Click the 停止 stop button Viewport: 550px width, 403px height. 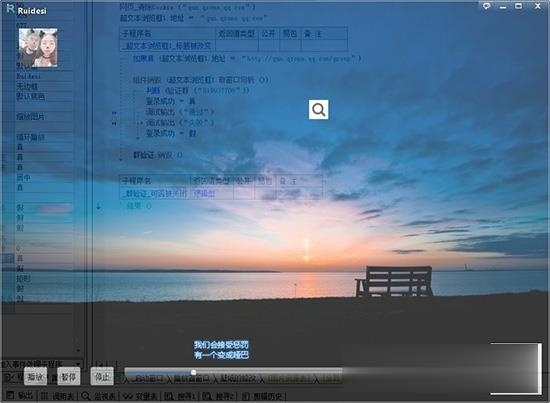(x=102, y=376)
